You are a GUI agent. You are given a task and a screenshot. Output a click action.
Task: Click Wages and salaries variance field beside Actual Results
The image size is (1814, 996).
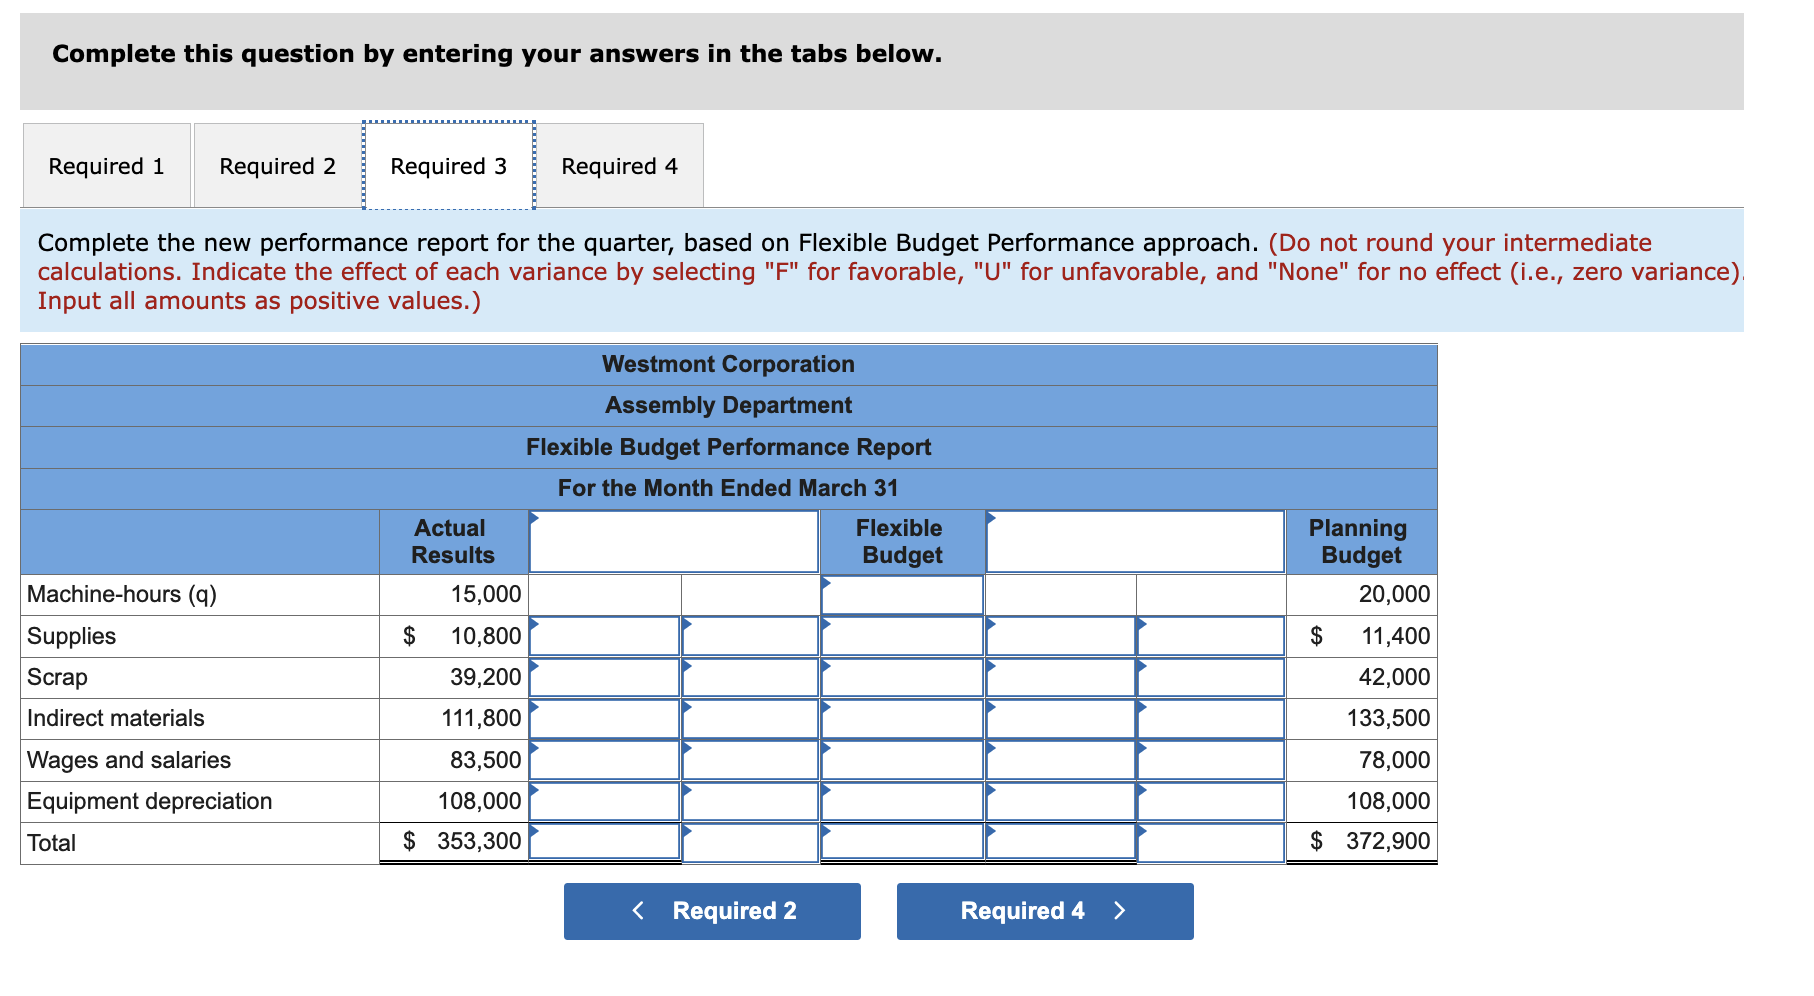click(x=605, y=760)
